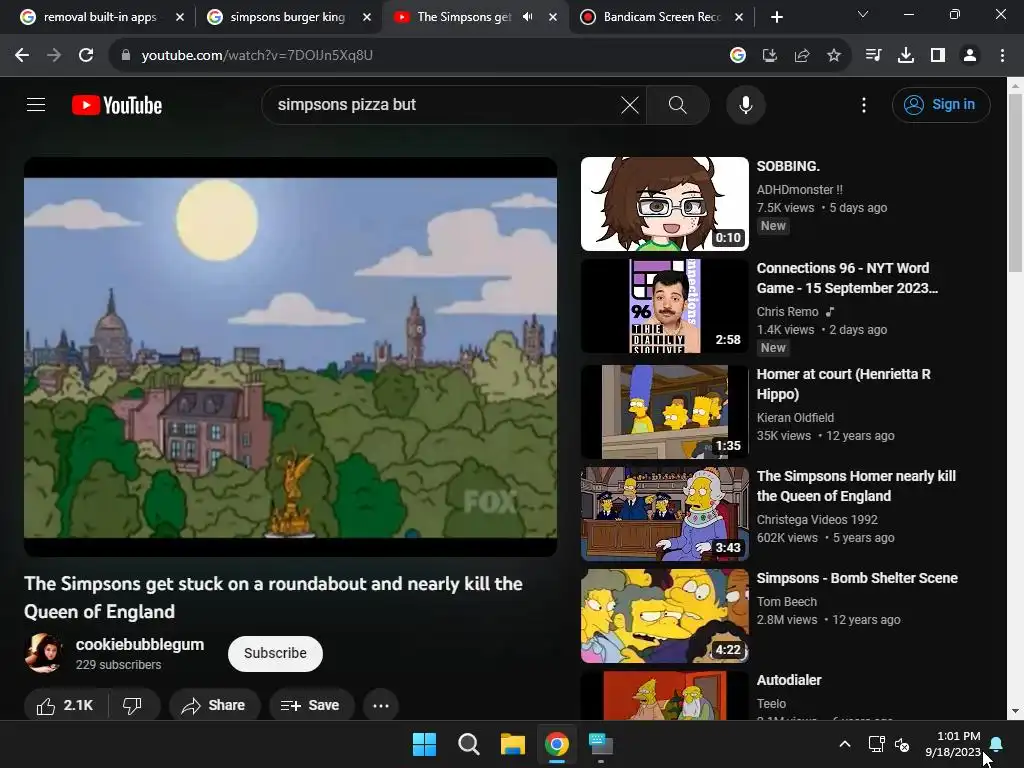Image resolution: width=1024 pixels, height=768 pixels.
Task: Click Chrome icon in taskbar
Action: 556,744
